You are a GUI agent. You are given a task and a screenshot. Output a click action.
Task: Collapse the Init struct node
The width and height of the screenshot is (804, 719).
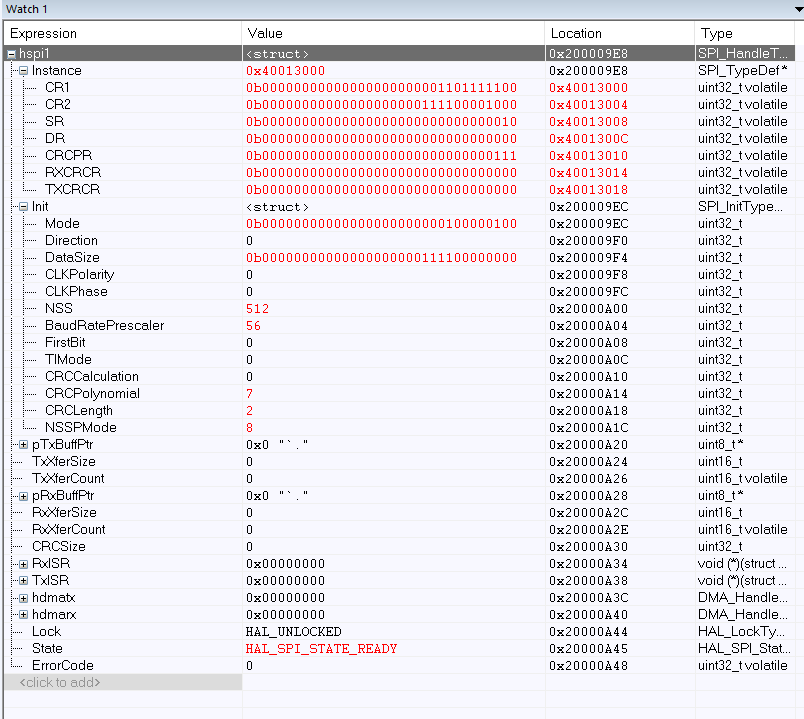pos(24,207)
